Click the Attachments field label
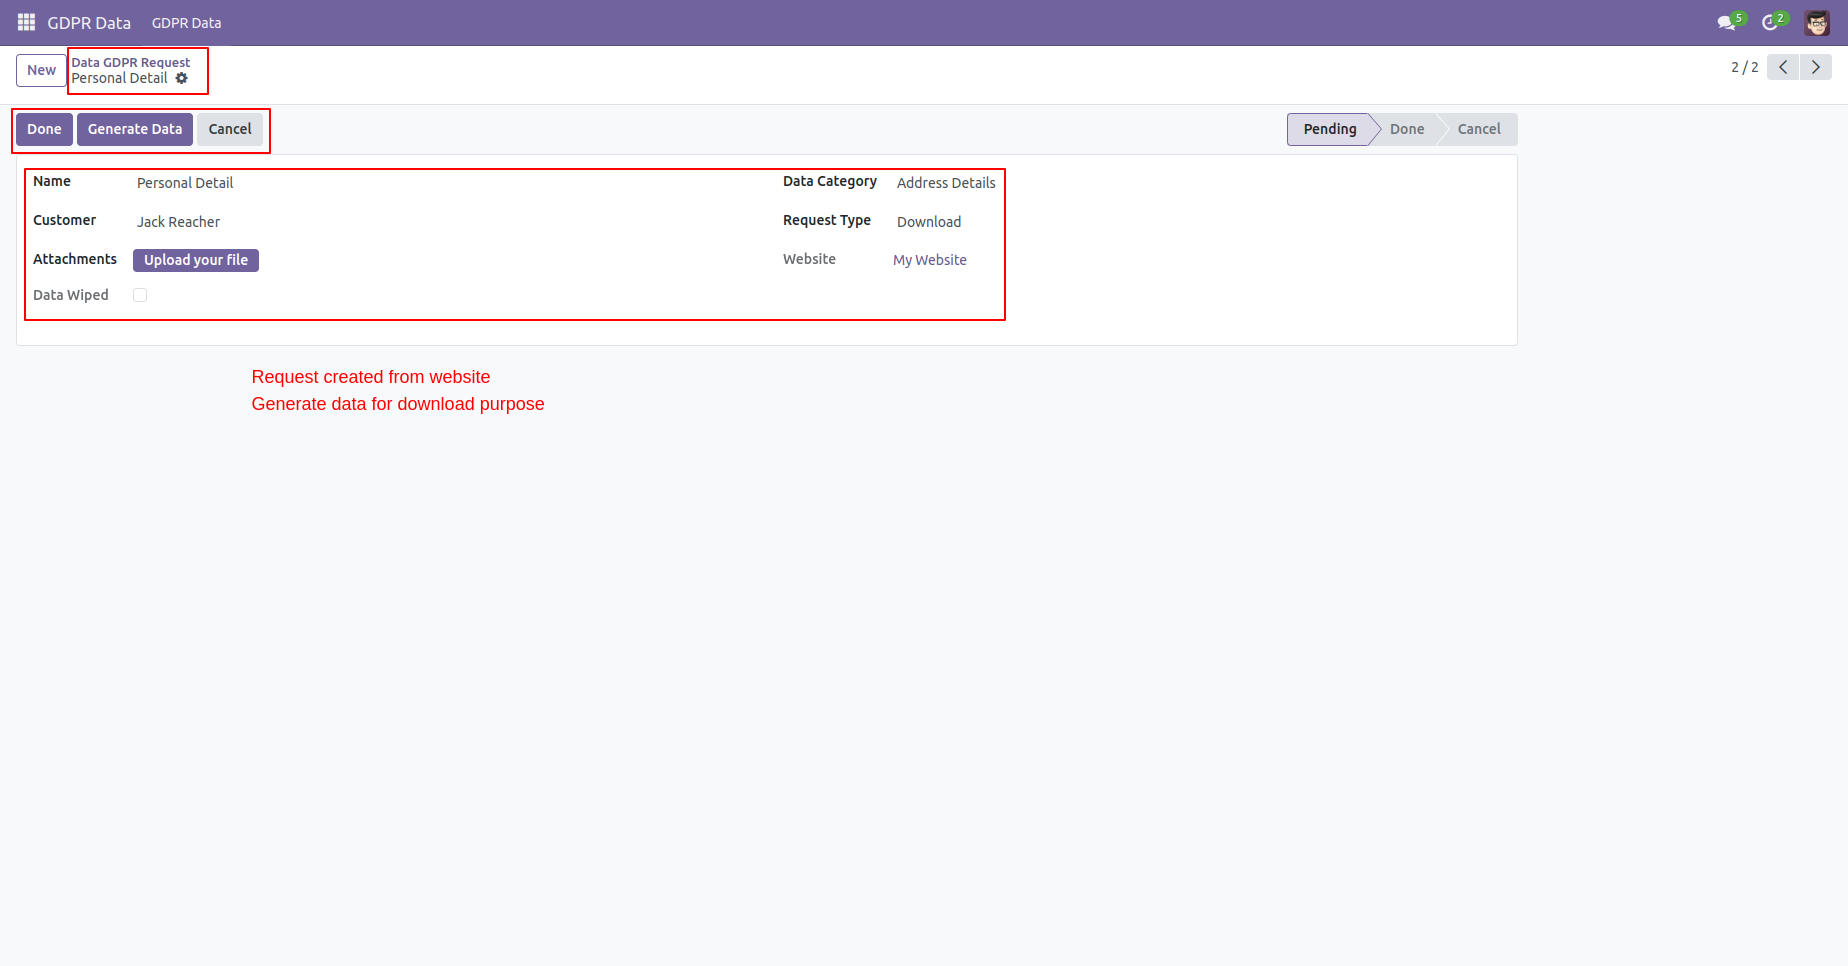 [75, 259]
